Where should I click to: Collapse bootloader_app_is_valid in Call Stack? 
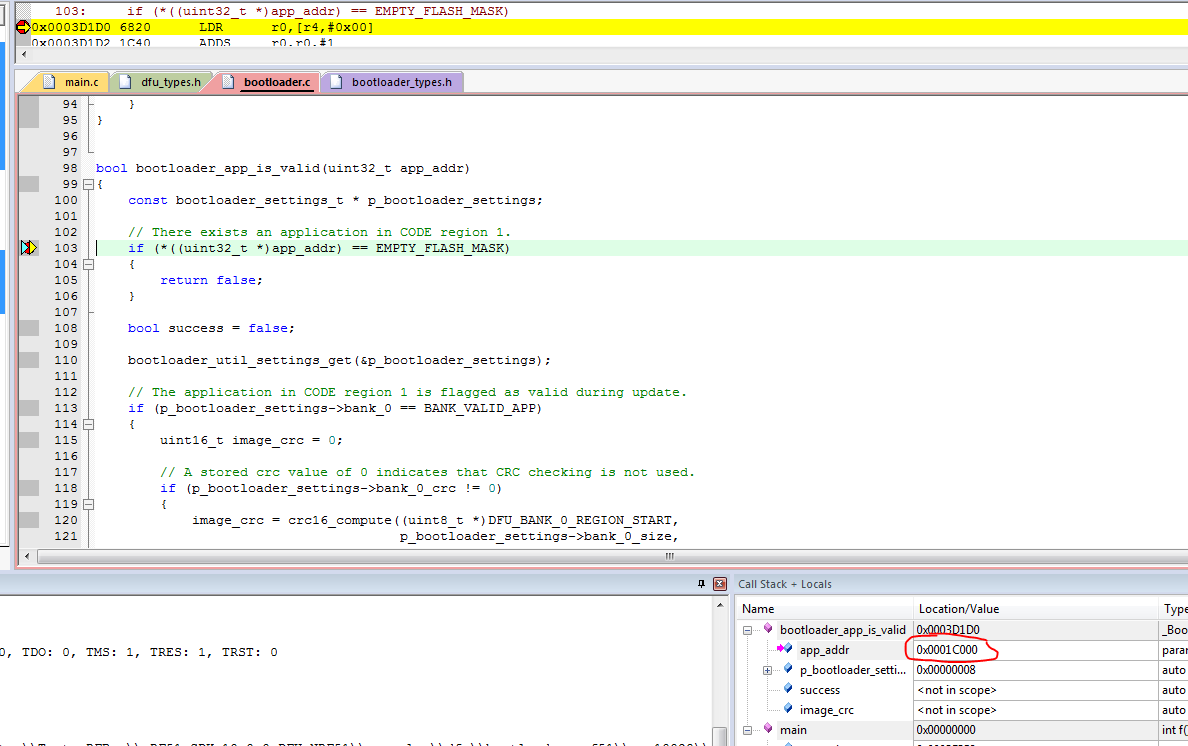748,630
